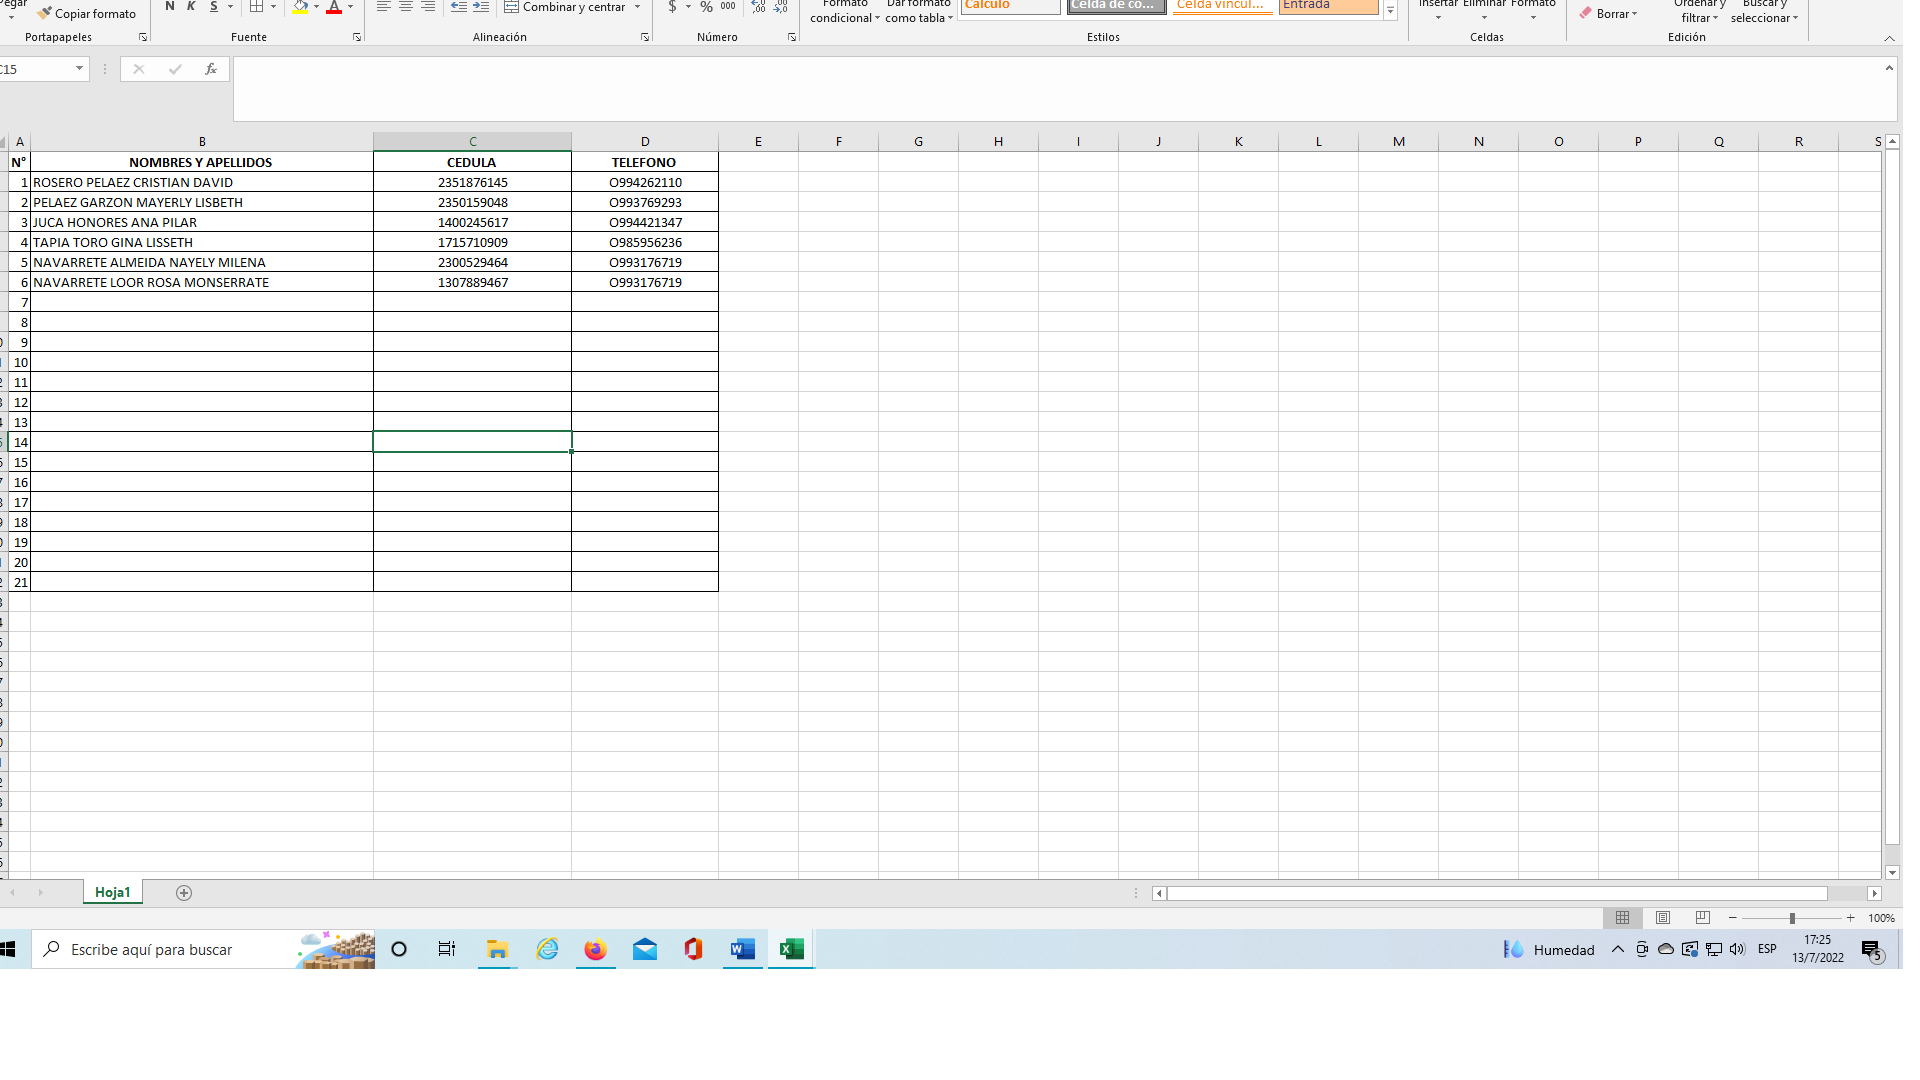Select the Hoja1 sheet tab
Image resolution: width=1920 pixels, height=1080 pixels.
[x=112, y=892]
